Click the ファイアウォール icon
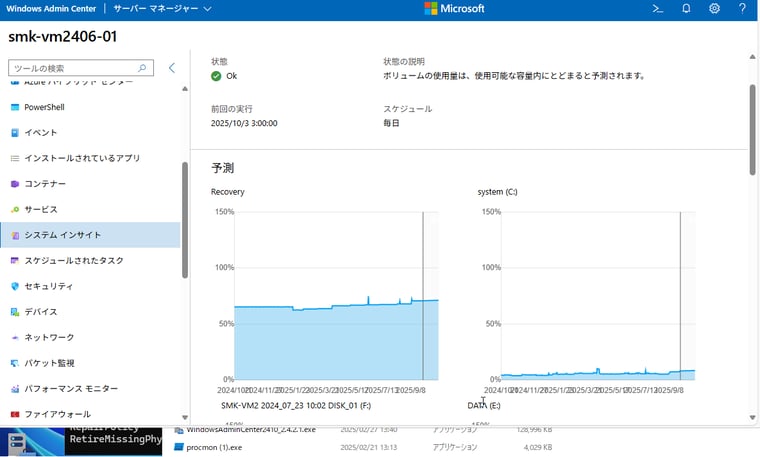 tap(15, 414)
